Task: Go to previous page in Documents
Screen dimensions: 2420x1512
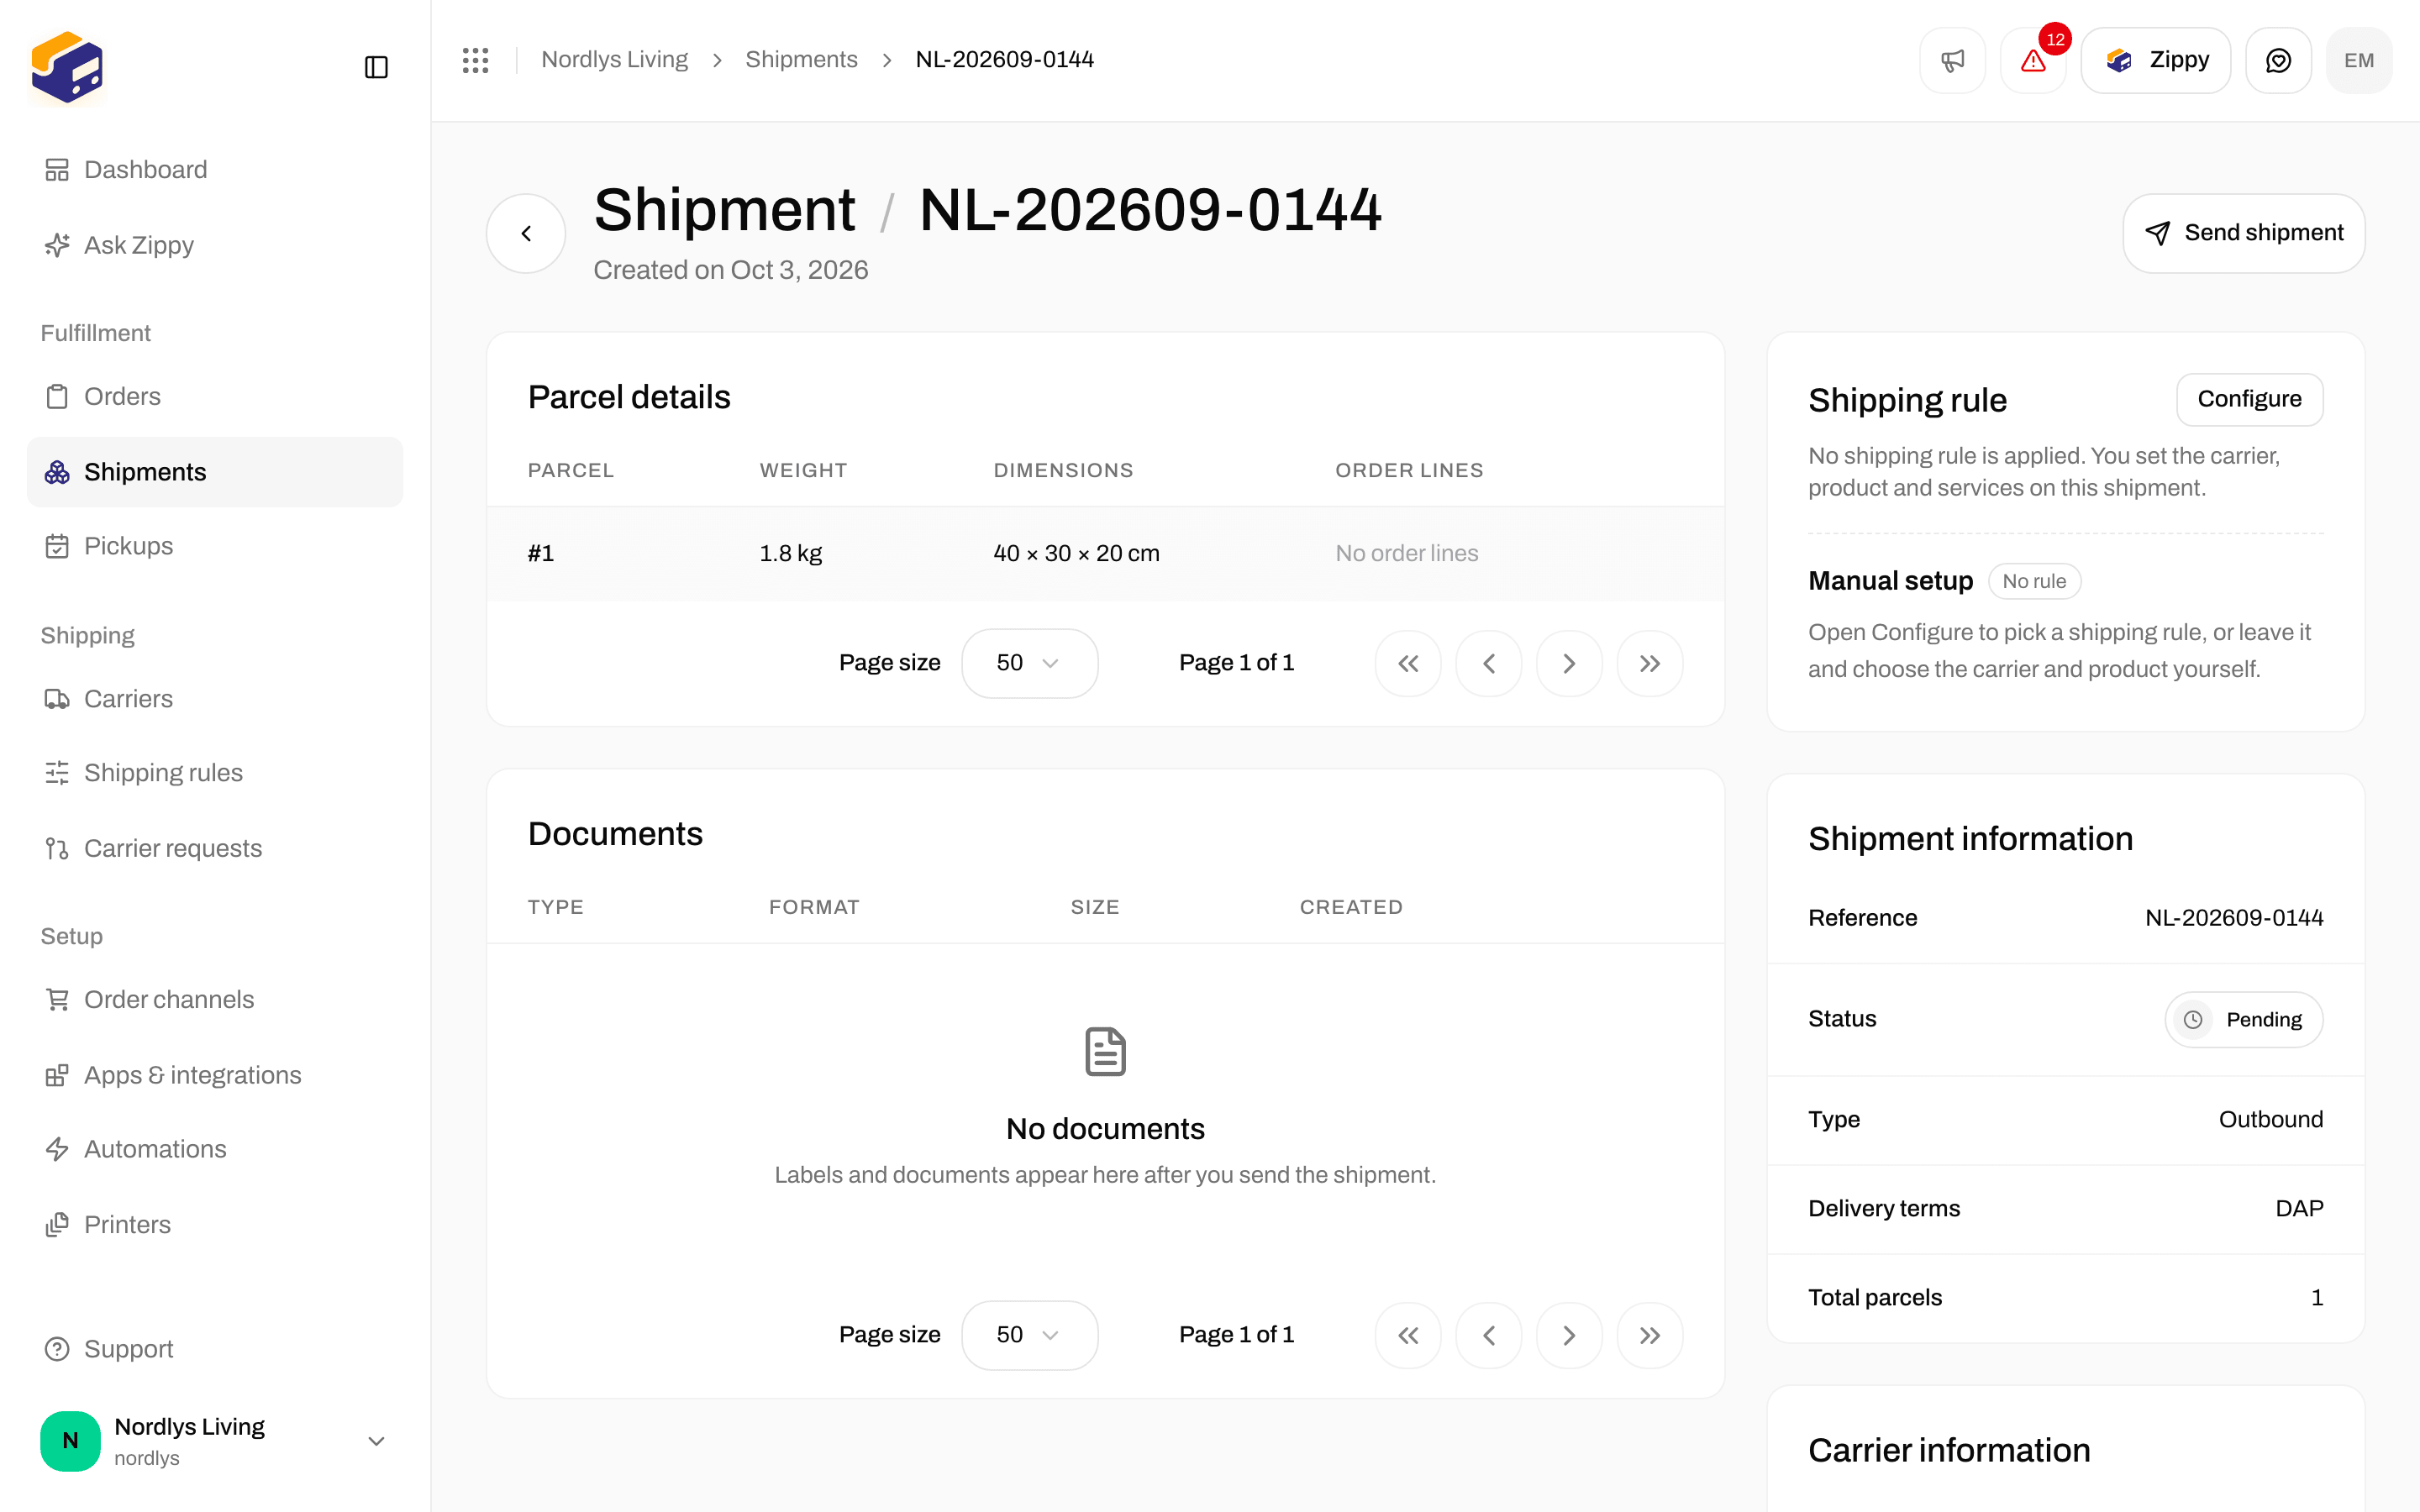Action: pyautogui.click(x=1489, y=1335)
